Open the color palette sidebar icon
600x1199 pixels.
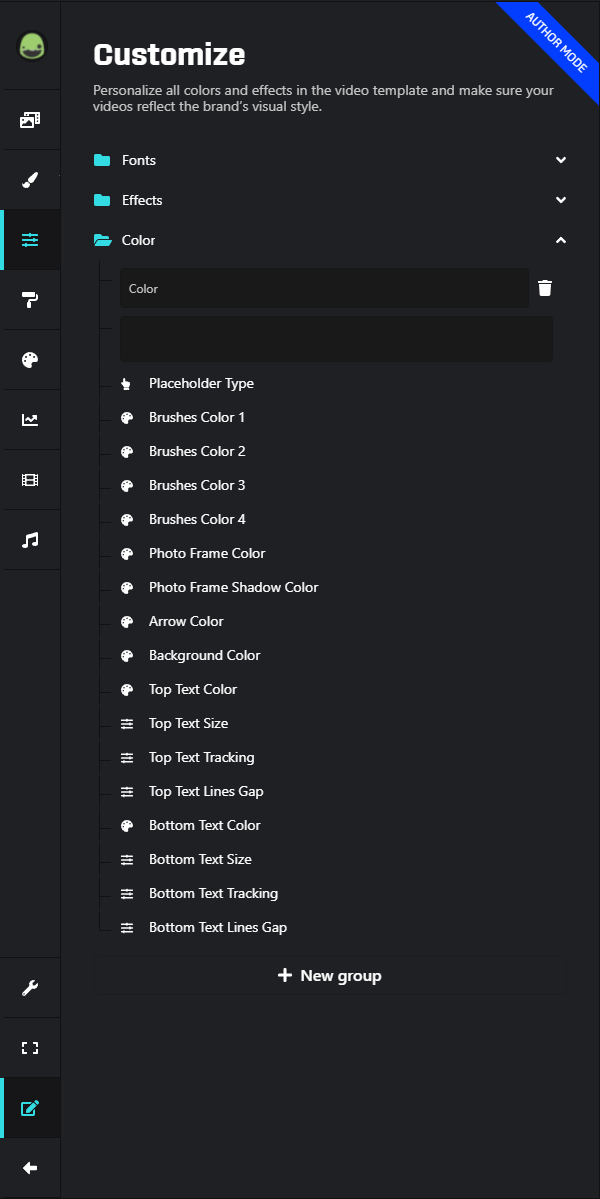(30, 360)
